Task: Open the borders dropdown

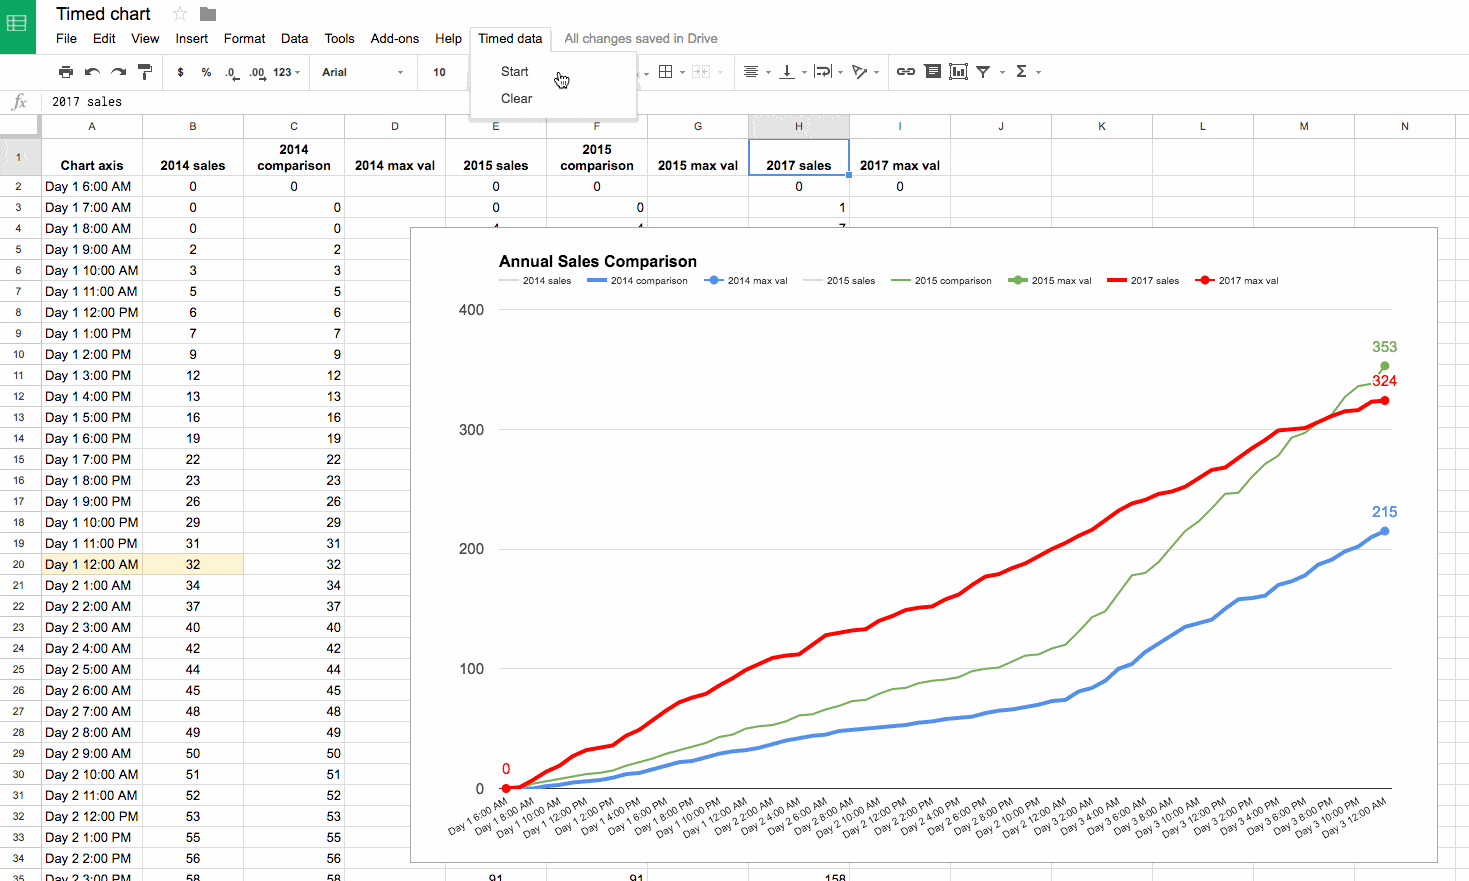Action: tap(671, 72)
